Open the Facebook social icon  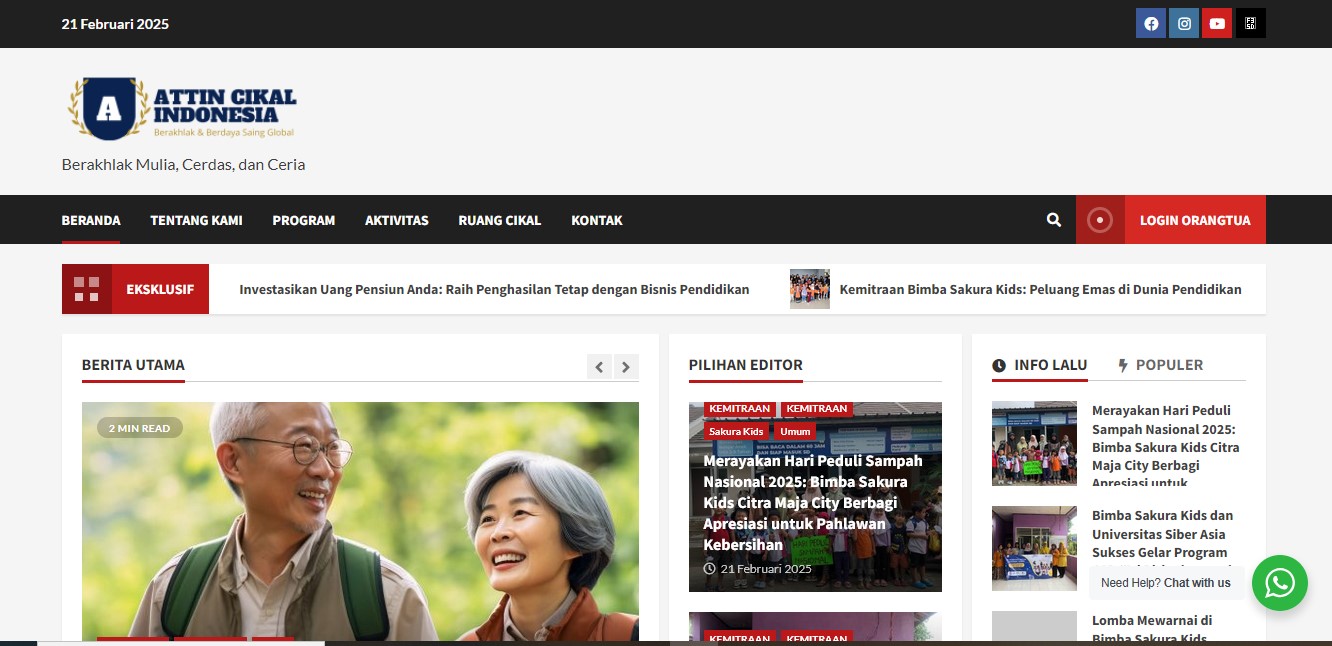(x=1151, y=24)
